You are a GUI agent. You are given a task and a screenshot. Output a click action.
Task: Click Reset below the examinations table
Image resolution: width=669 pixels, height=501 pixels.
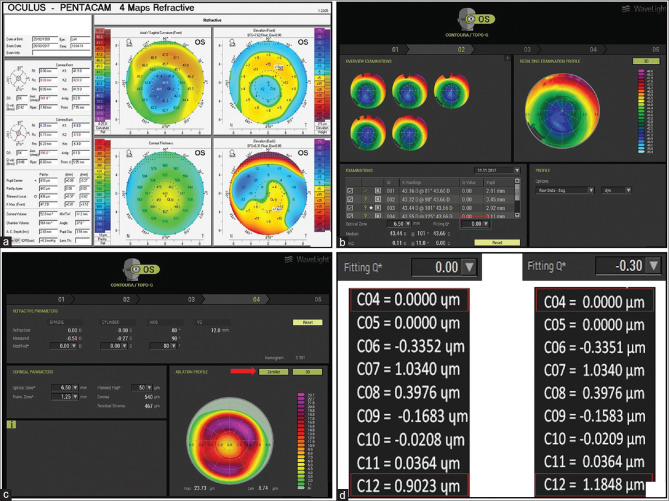pos(497,242)
